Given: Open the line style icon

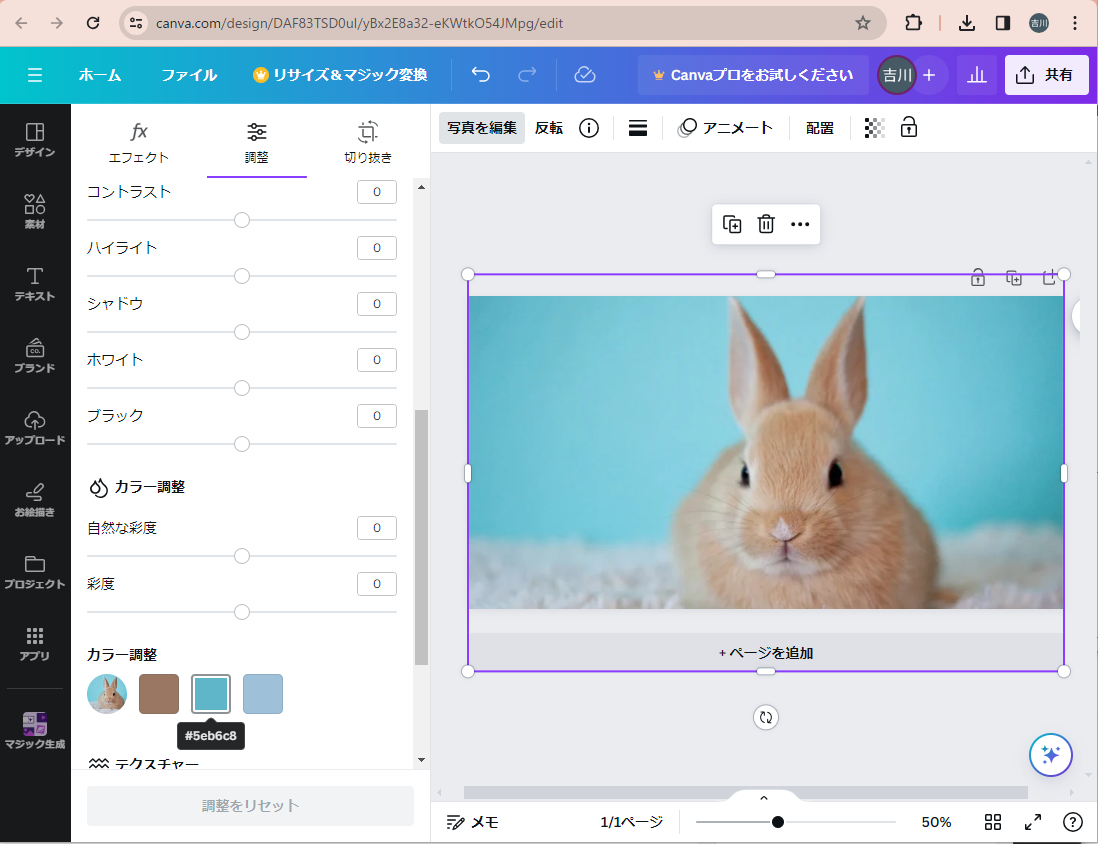Looking at the screenshot, I should [638, 128].
